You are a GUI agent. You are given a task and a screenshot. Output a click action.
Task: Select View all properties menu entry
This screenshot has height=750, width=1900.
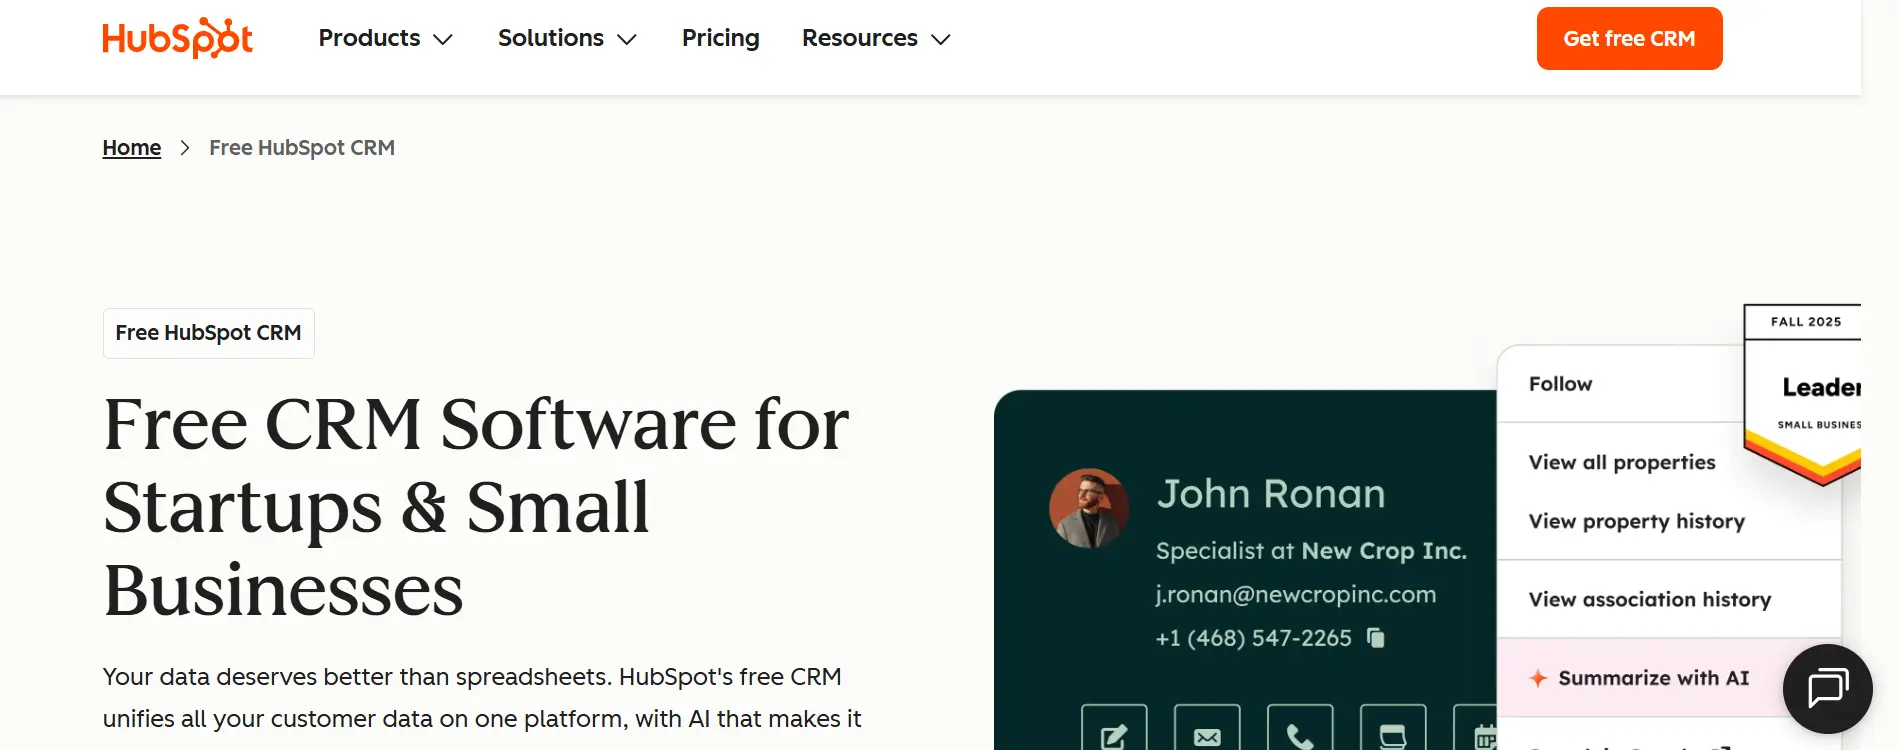(x=1621, y=462)
